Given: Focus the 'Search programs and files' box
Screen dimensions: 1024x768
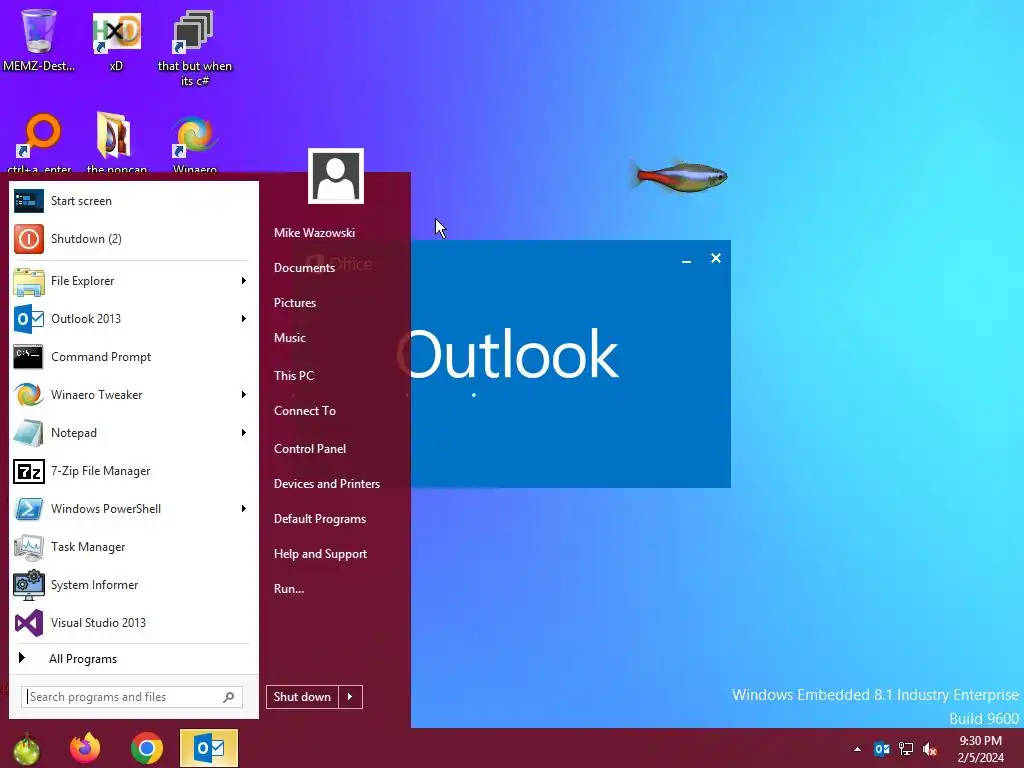Looking at the screenshot, I should [x=132, y=697].
